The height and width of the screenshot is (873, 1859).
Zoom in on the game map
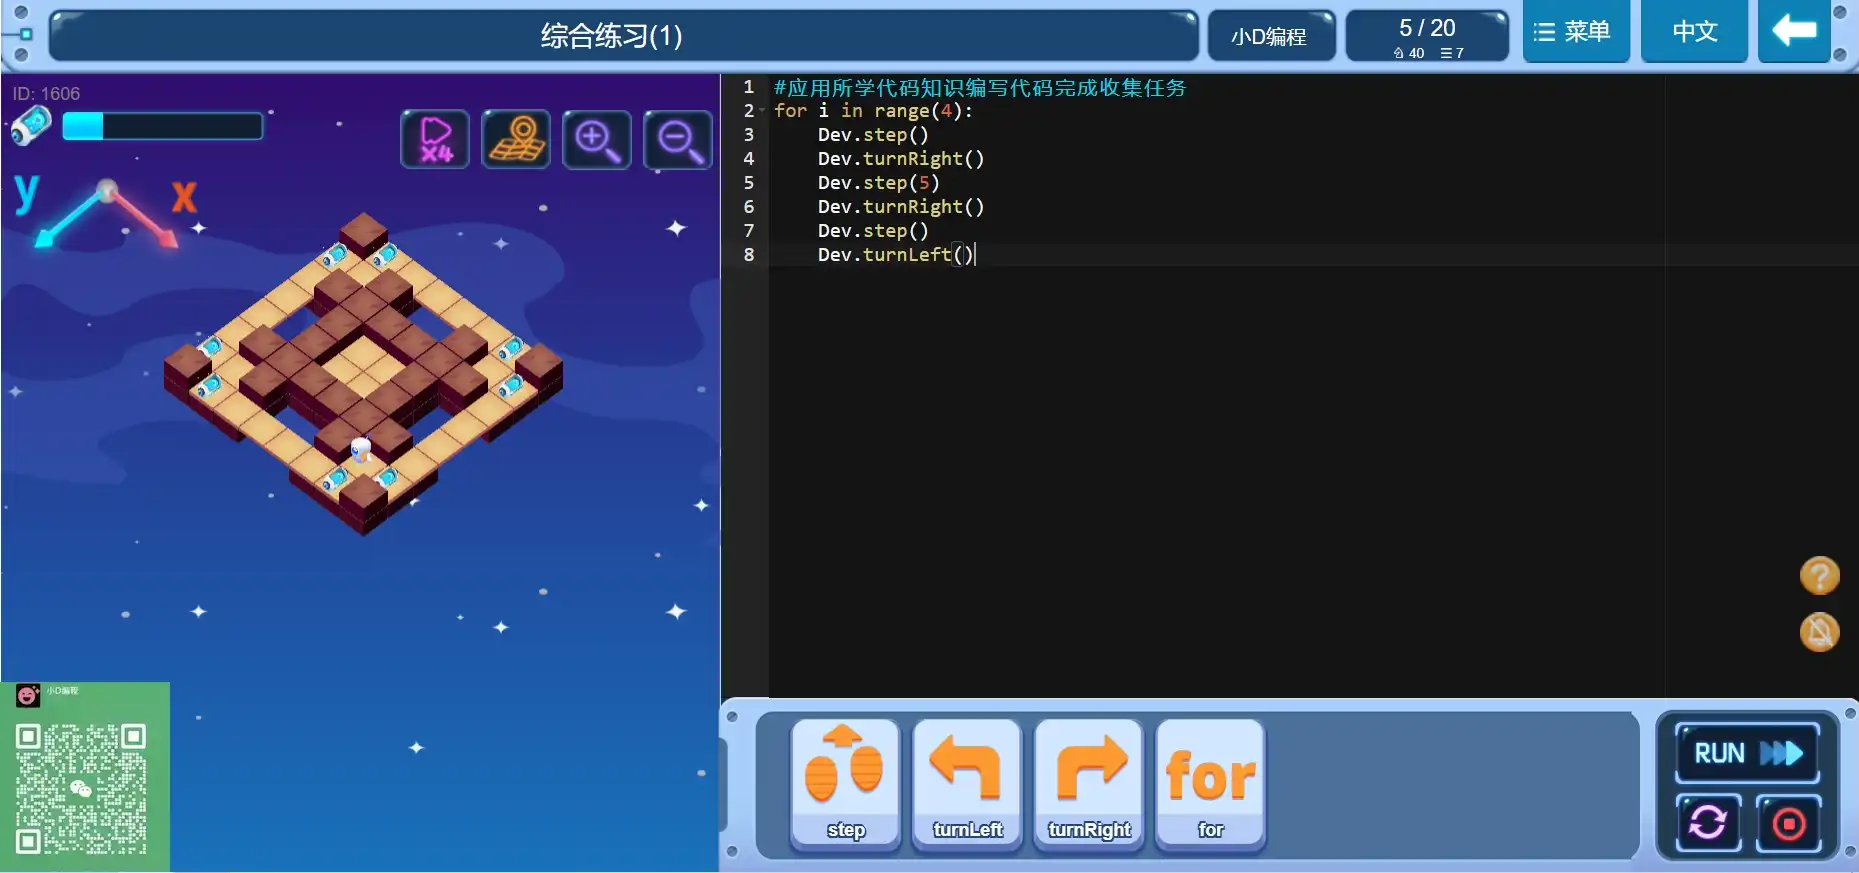[x=597, y=139]
